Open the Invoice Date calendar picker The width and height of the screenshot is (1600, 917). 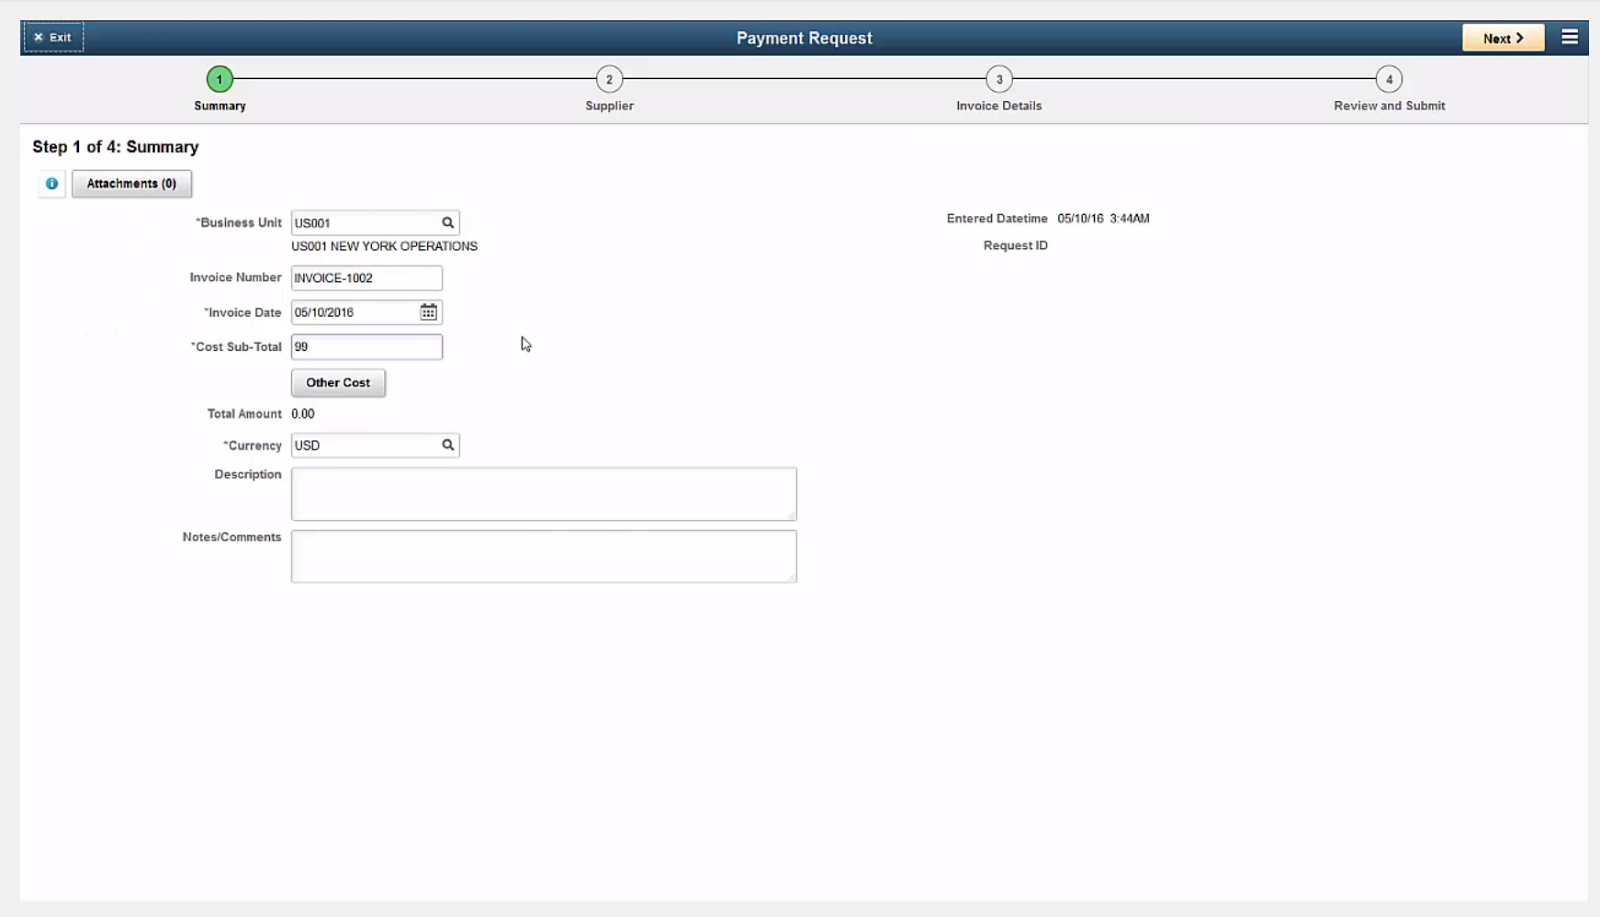pos(428,312)
